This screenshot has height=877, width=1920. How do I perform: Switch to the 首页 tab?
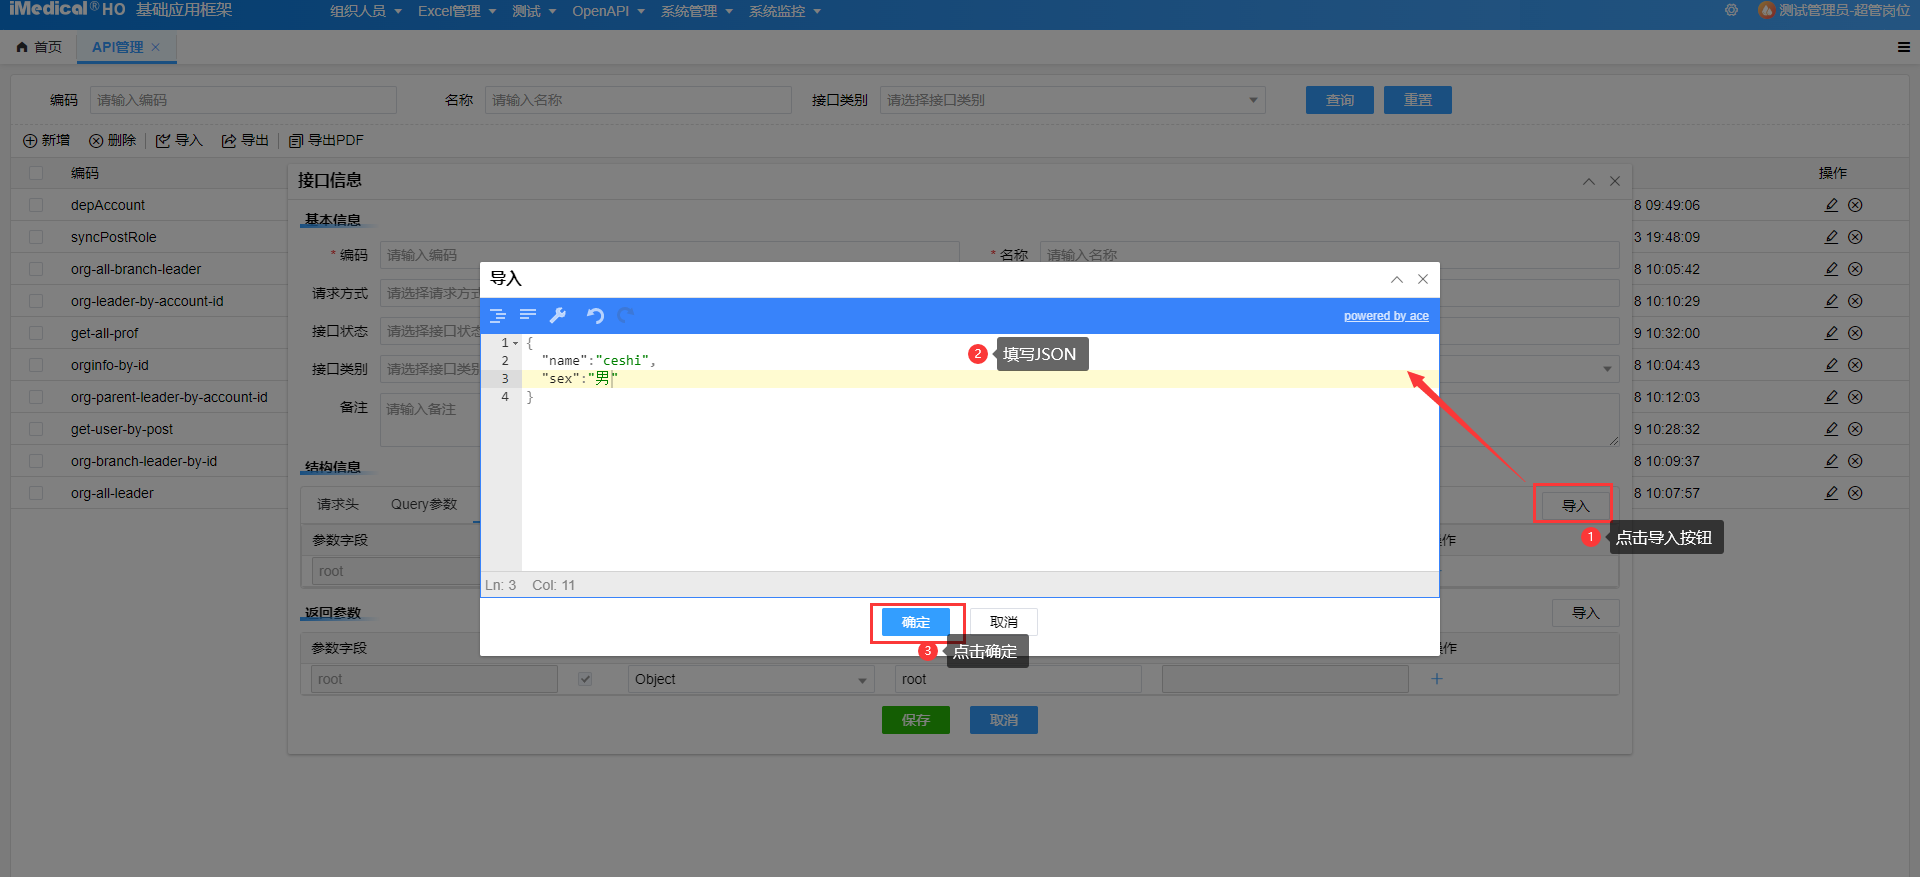coord(40,47)
